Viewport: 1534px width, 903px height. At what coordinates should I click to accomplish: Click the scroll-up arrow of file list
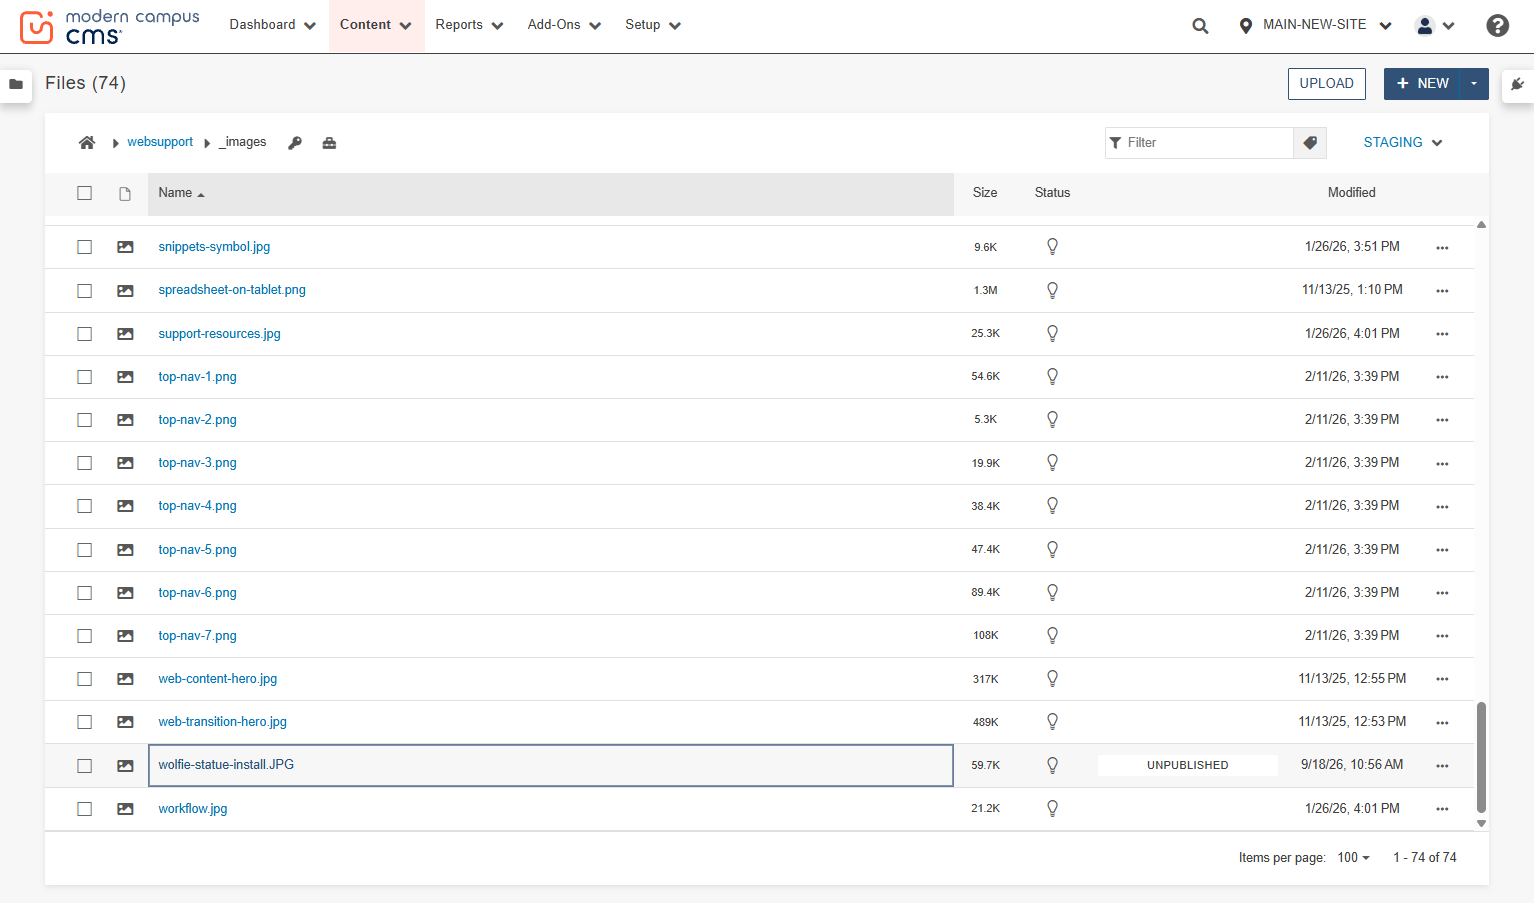coord(1481,225)
